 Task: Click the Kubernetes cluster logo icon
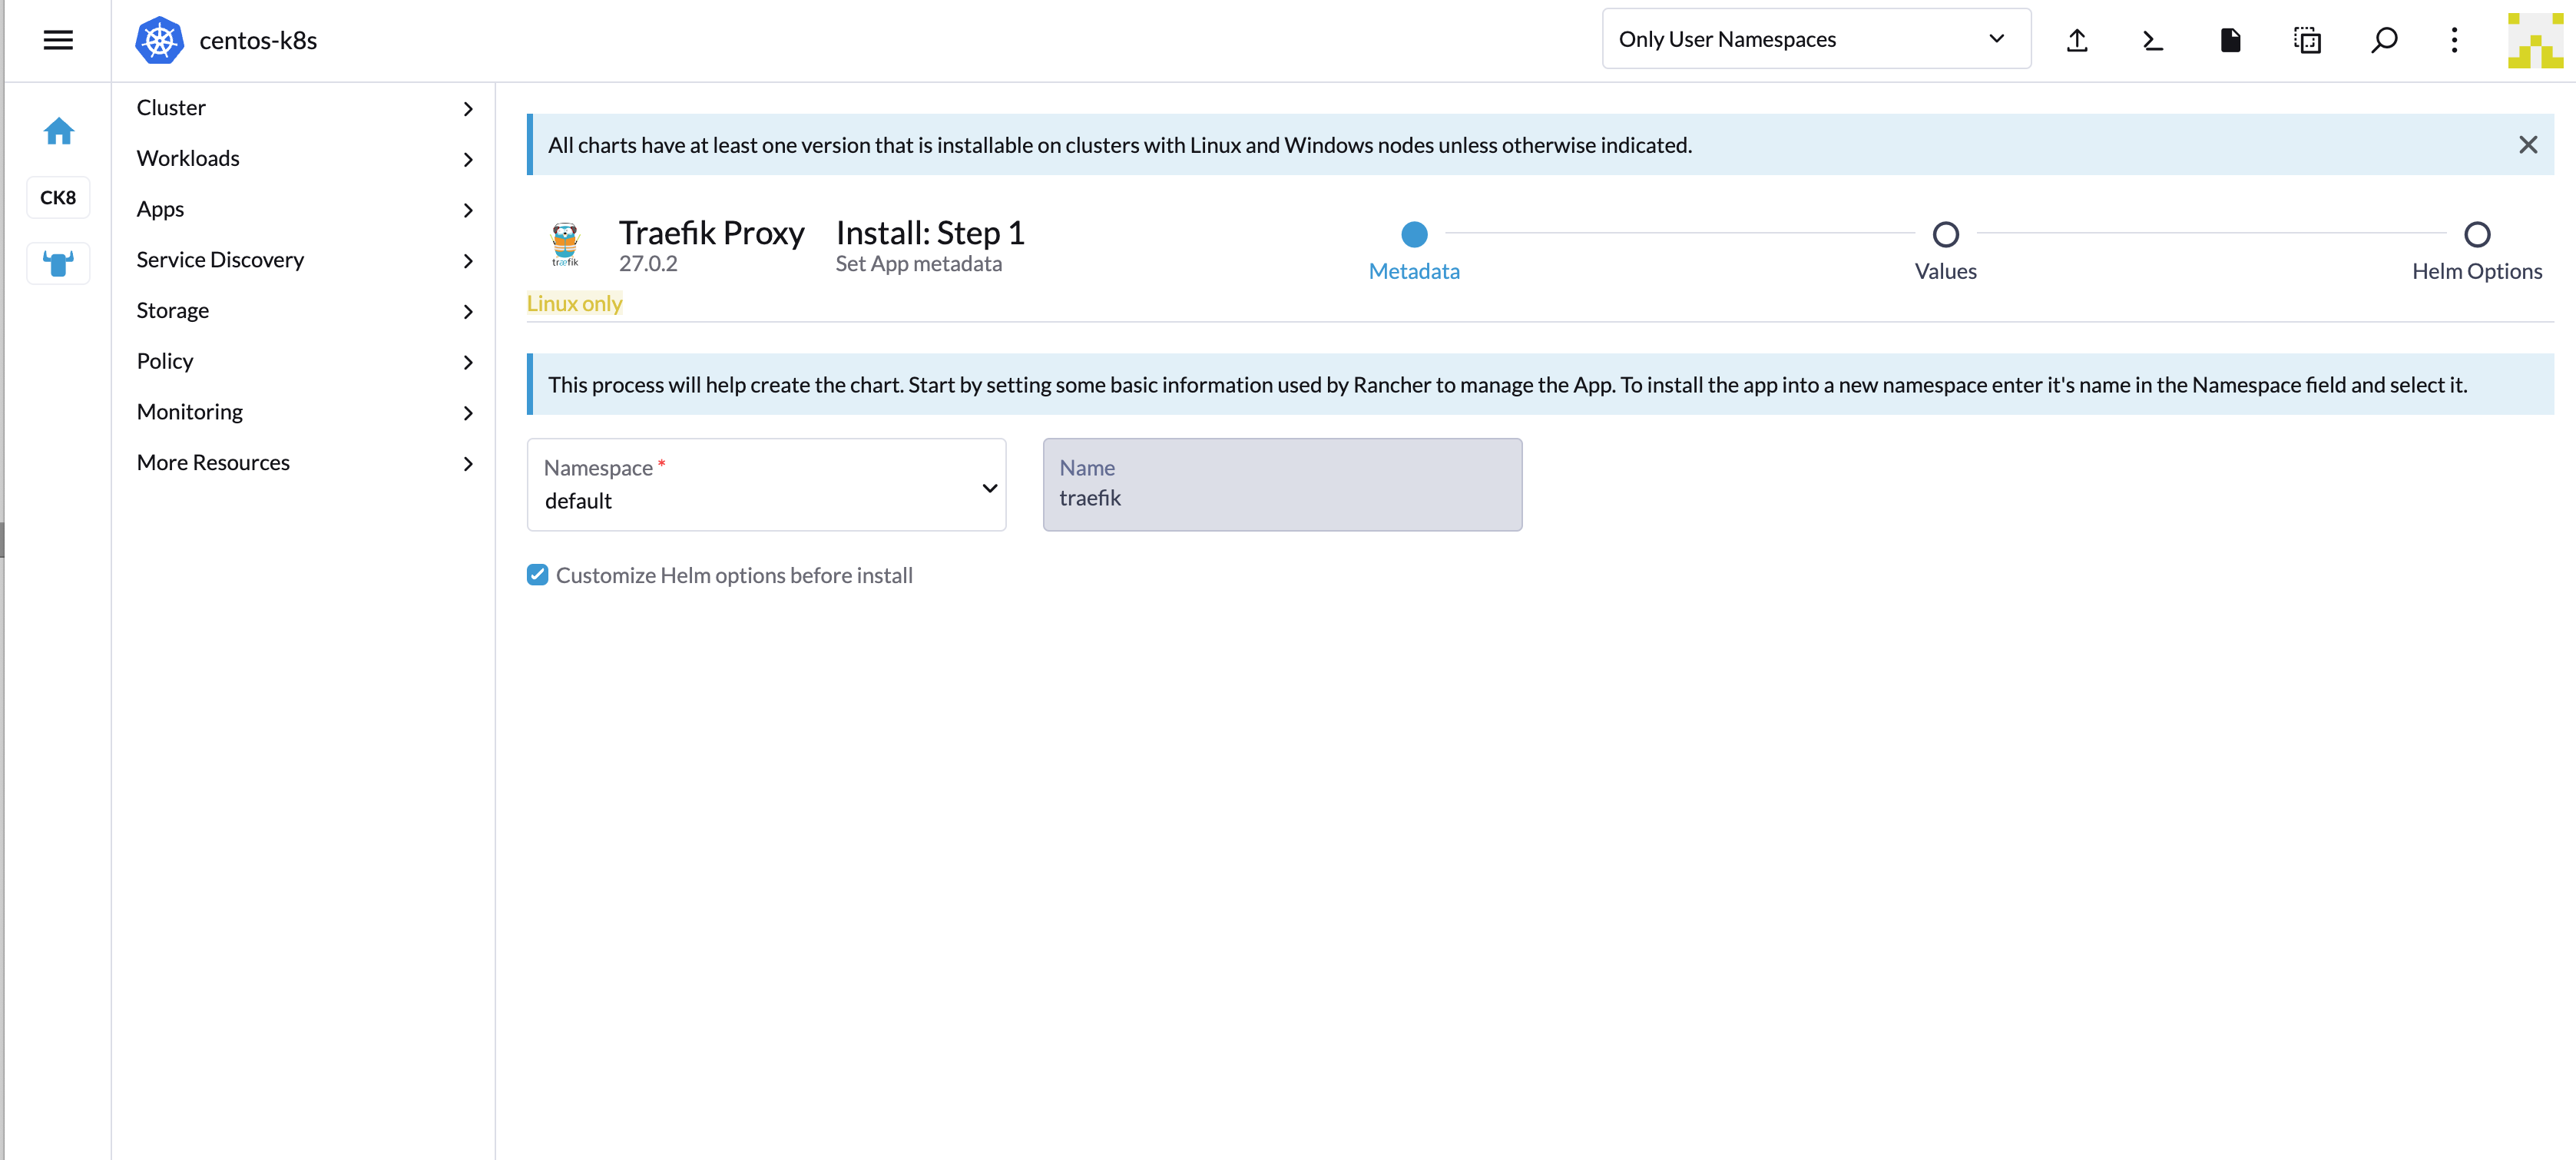(159, 40)
